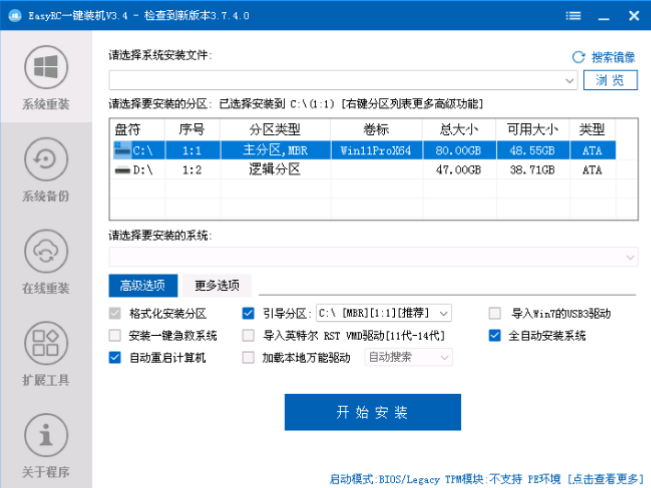This screenshot has height=488, width=651.
Task: Open the Extension Tools (扩展工具) icon
Action: (x=46, y=343)
